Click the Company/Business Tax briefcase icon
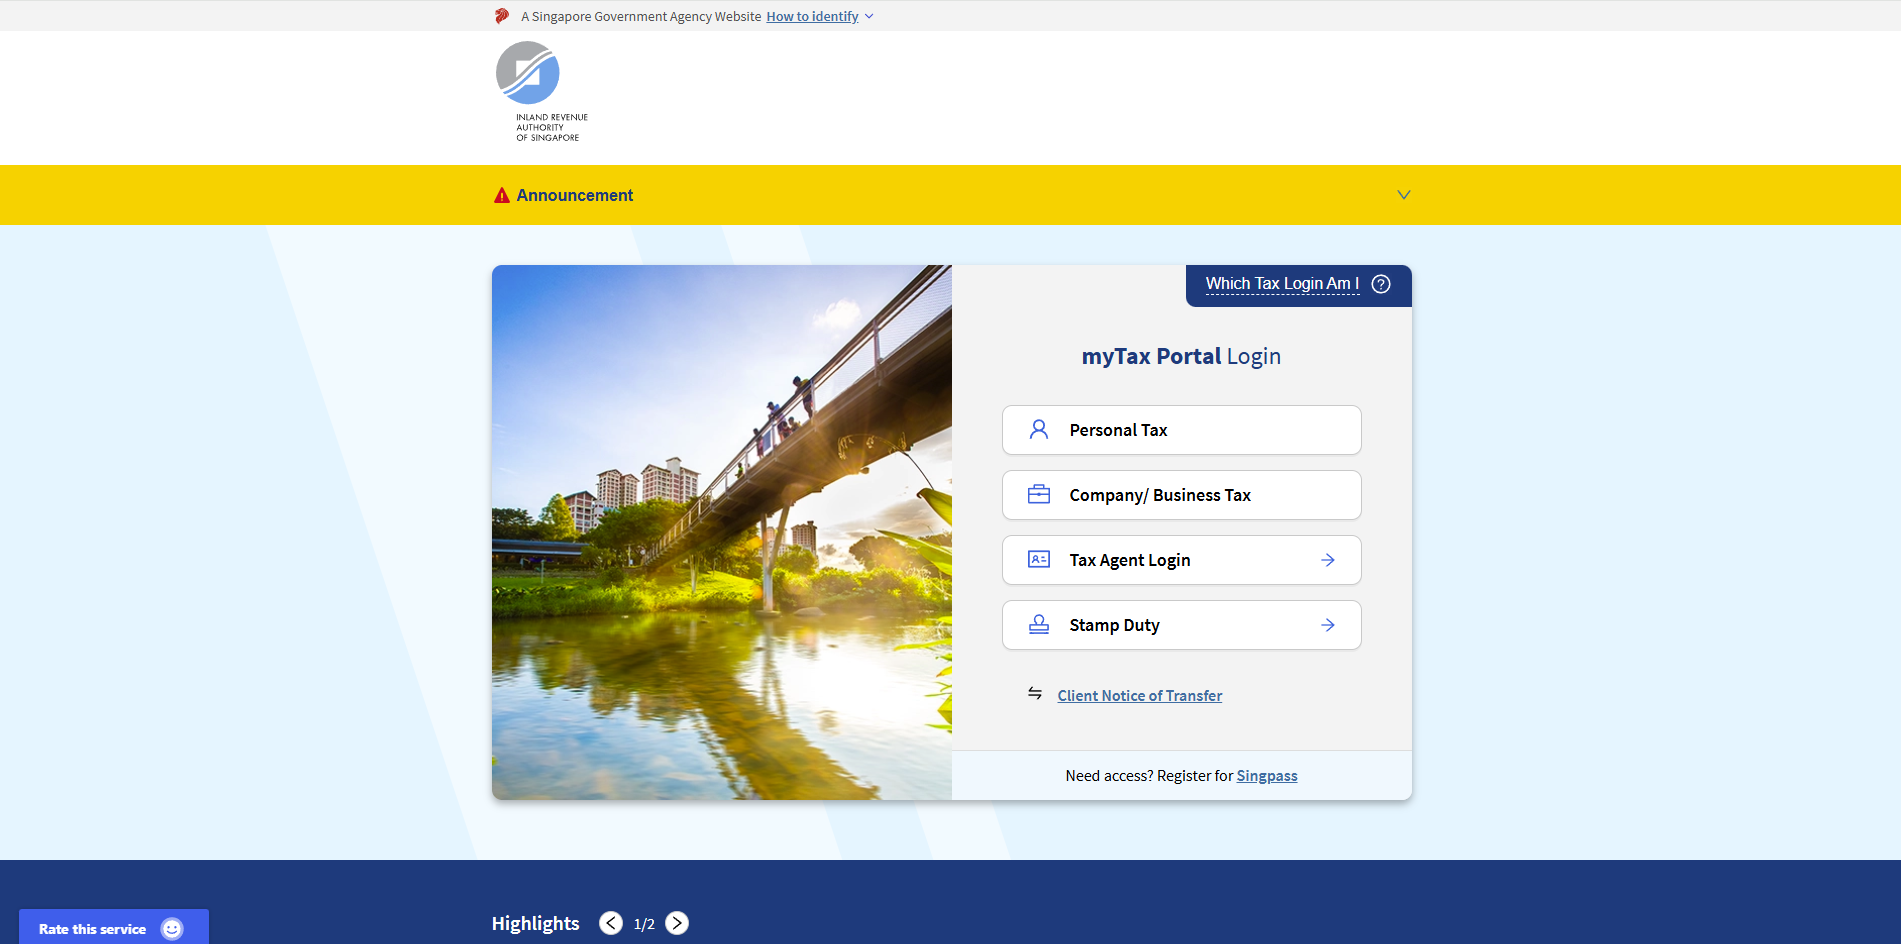Screen dimensions: 1901x944 pyautogui.click(x=1039, y=495)
